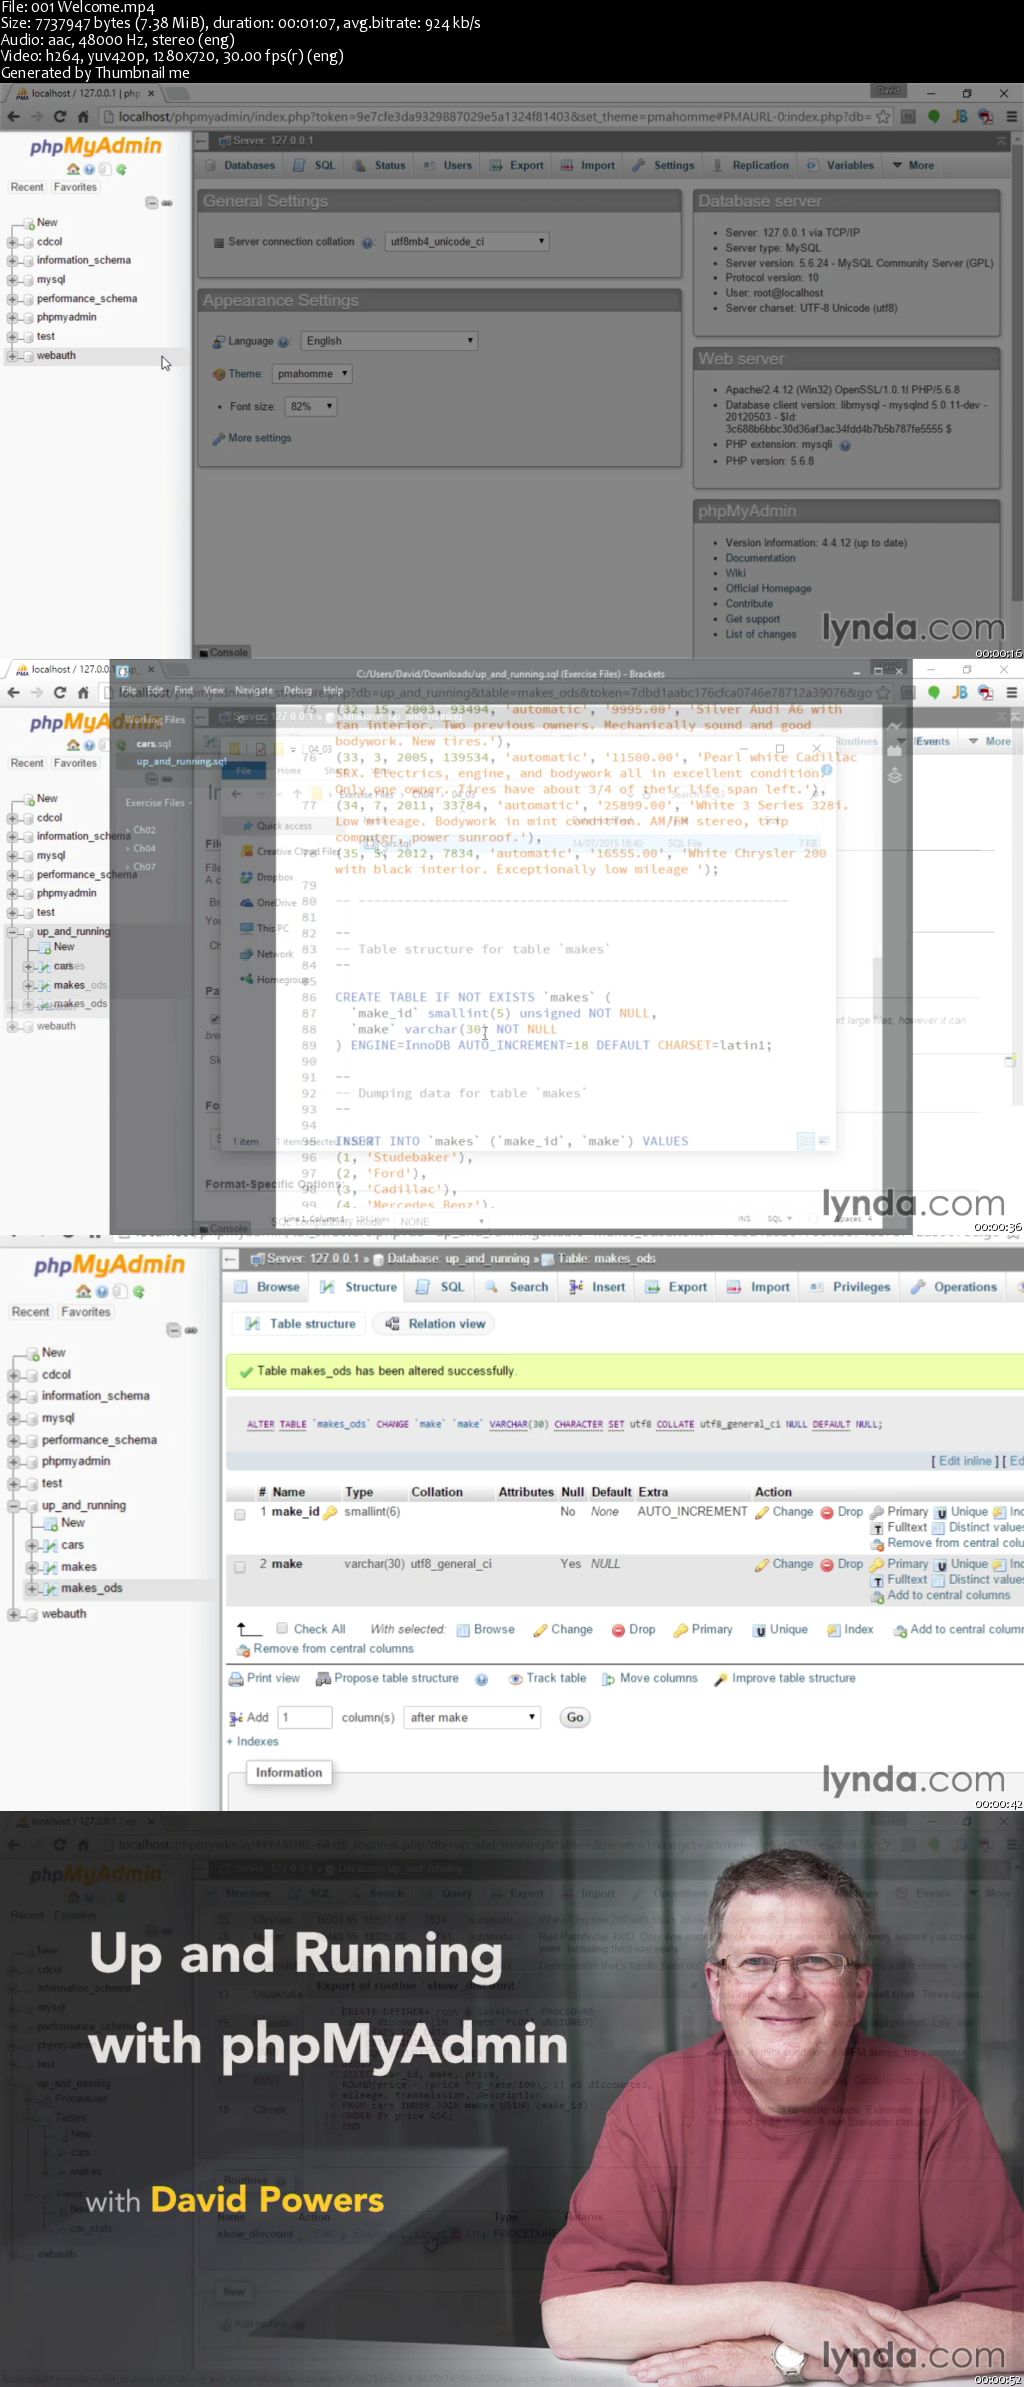Tick the checkbox for make column row
Viewport: 1024px width, 2387px height.
coord(240,1566)
